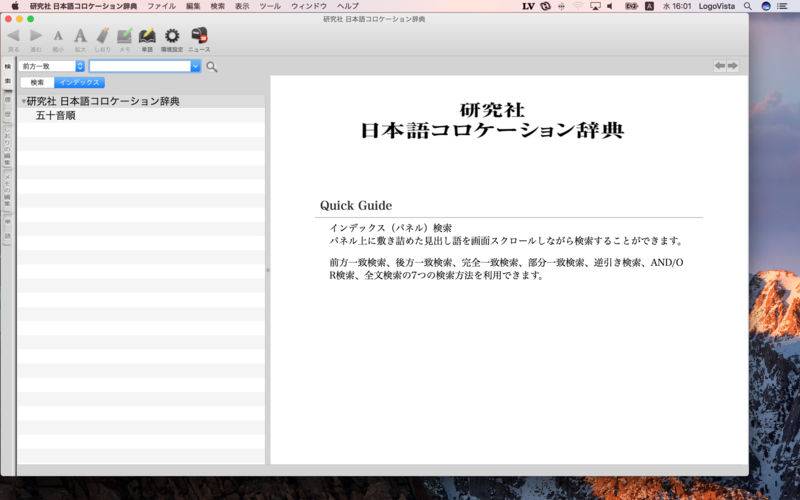This screenshot has height=500, width=800.
Task: Open the ヘルプ menu
Action: 348,6
